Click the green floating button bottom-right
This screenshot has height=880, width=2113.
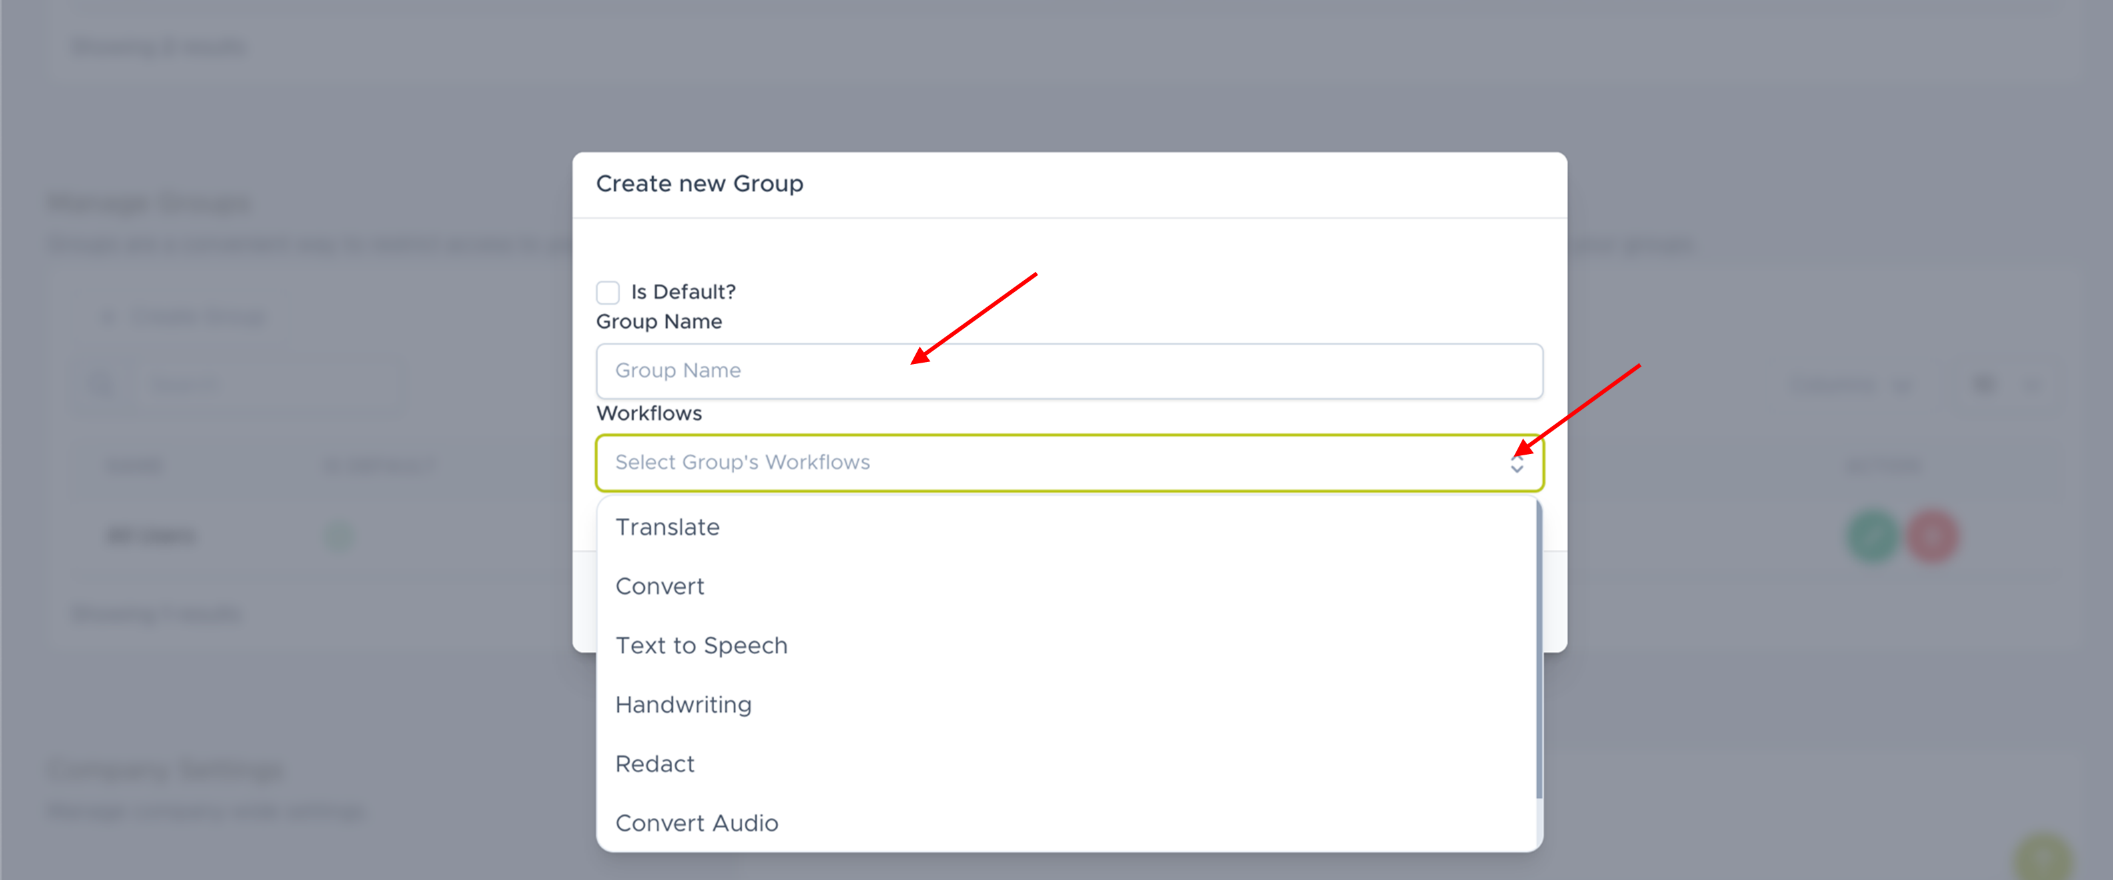[2043, 857]
